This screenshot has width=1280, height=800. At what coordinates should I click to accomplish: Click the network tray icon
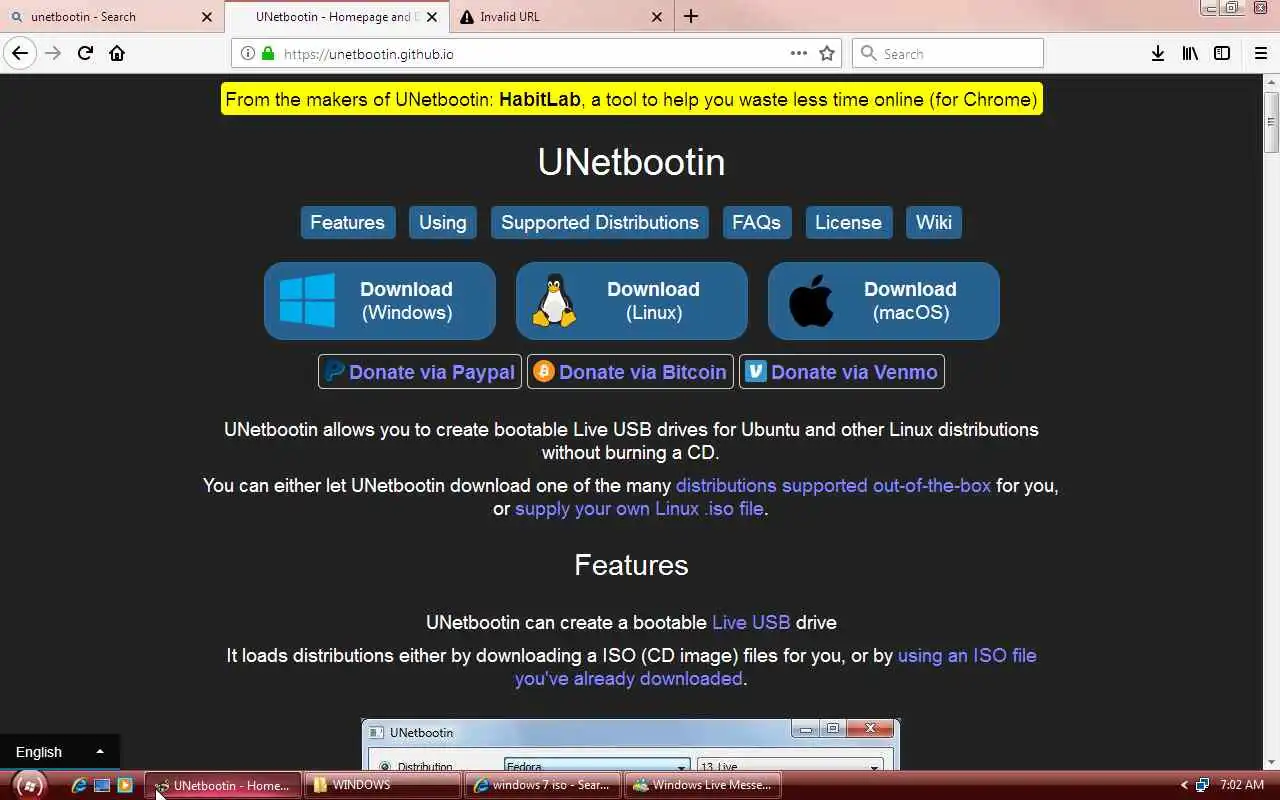click(1203, 785)
